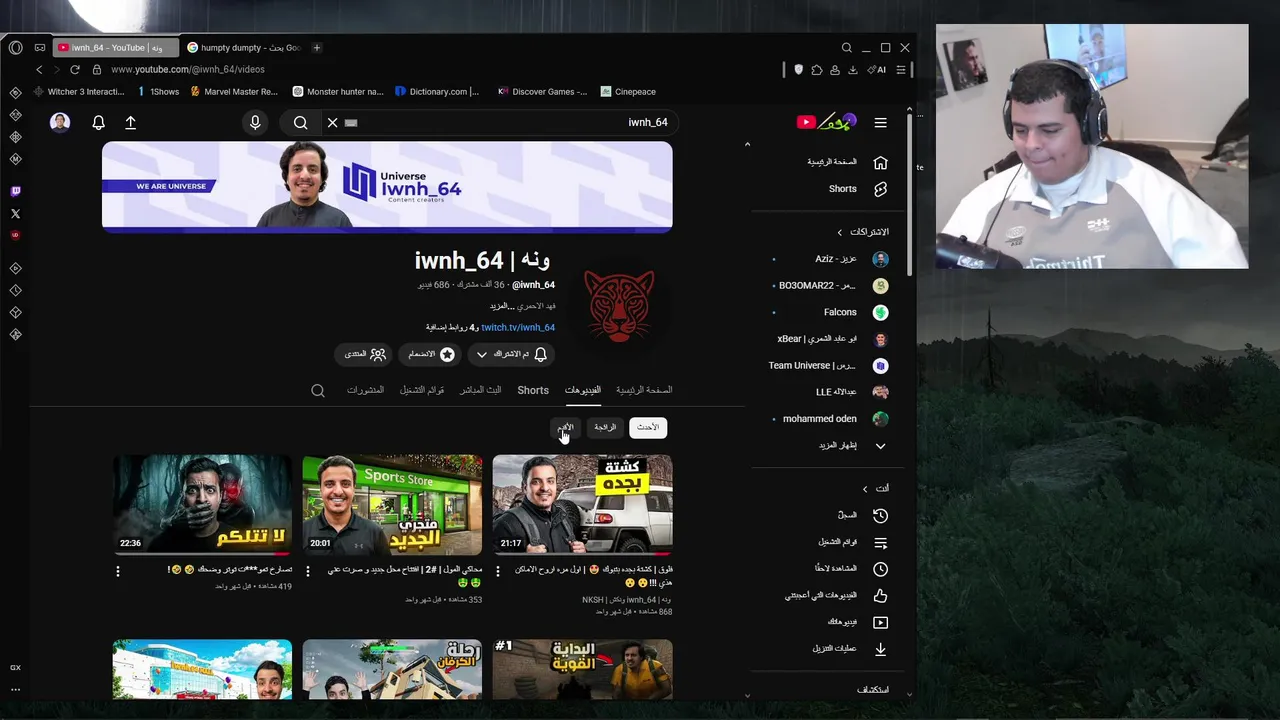Switch to humpty dumpty Google tab
The width and height of the screenshot is (1280, 720).
[244, 47]
